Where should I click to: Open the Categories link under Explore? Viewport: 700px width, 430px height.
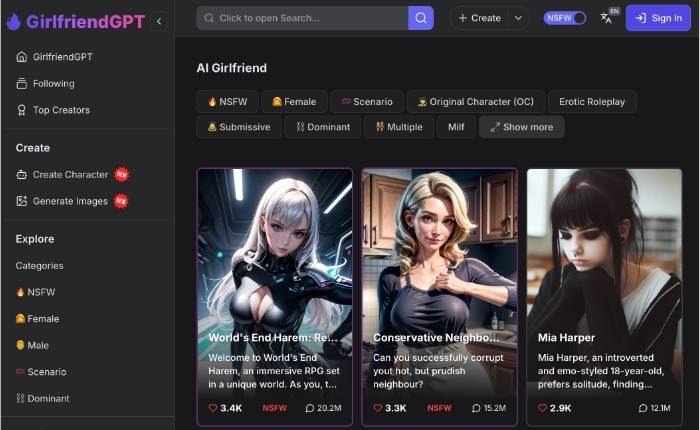pos(39,266)
